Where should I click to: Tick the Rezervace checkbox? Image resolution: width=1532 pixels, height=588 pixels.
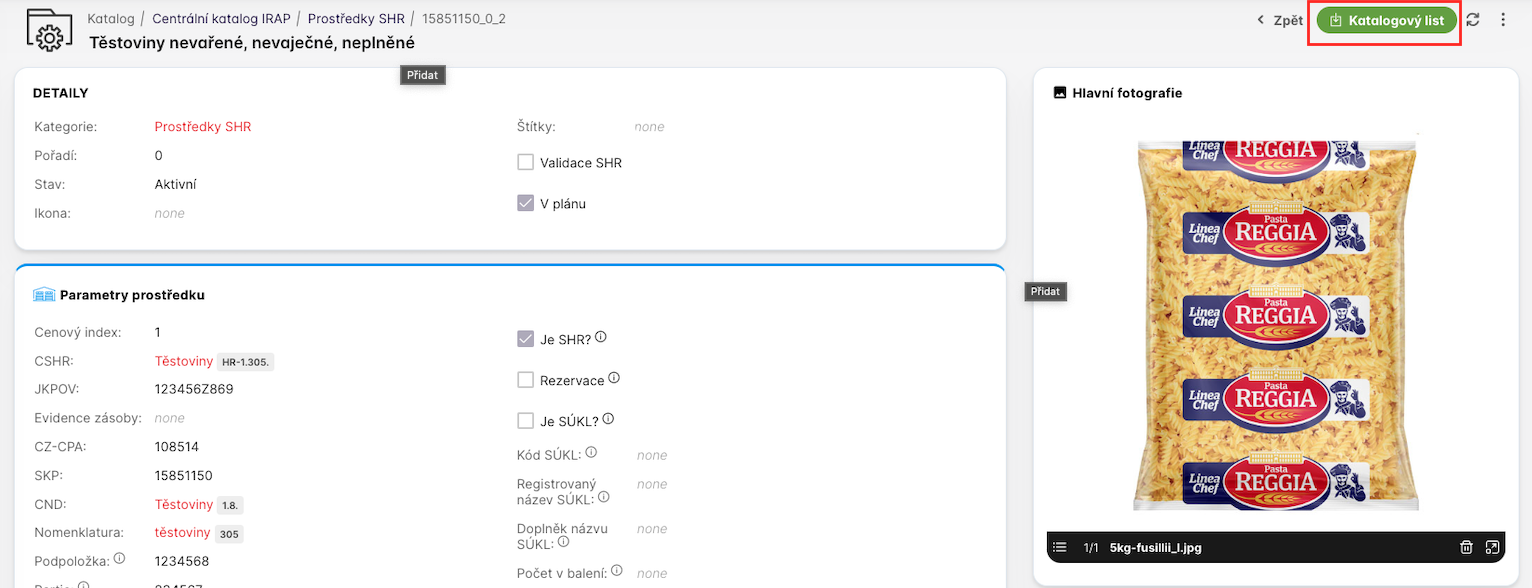tap(525, 380)
